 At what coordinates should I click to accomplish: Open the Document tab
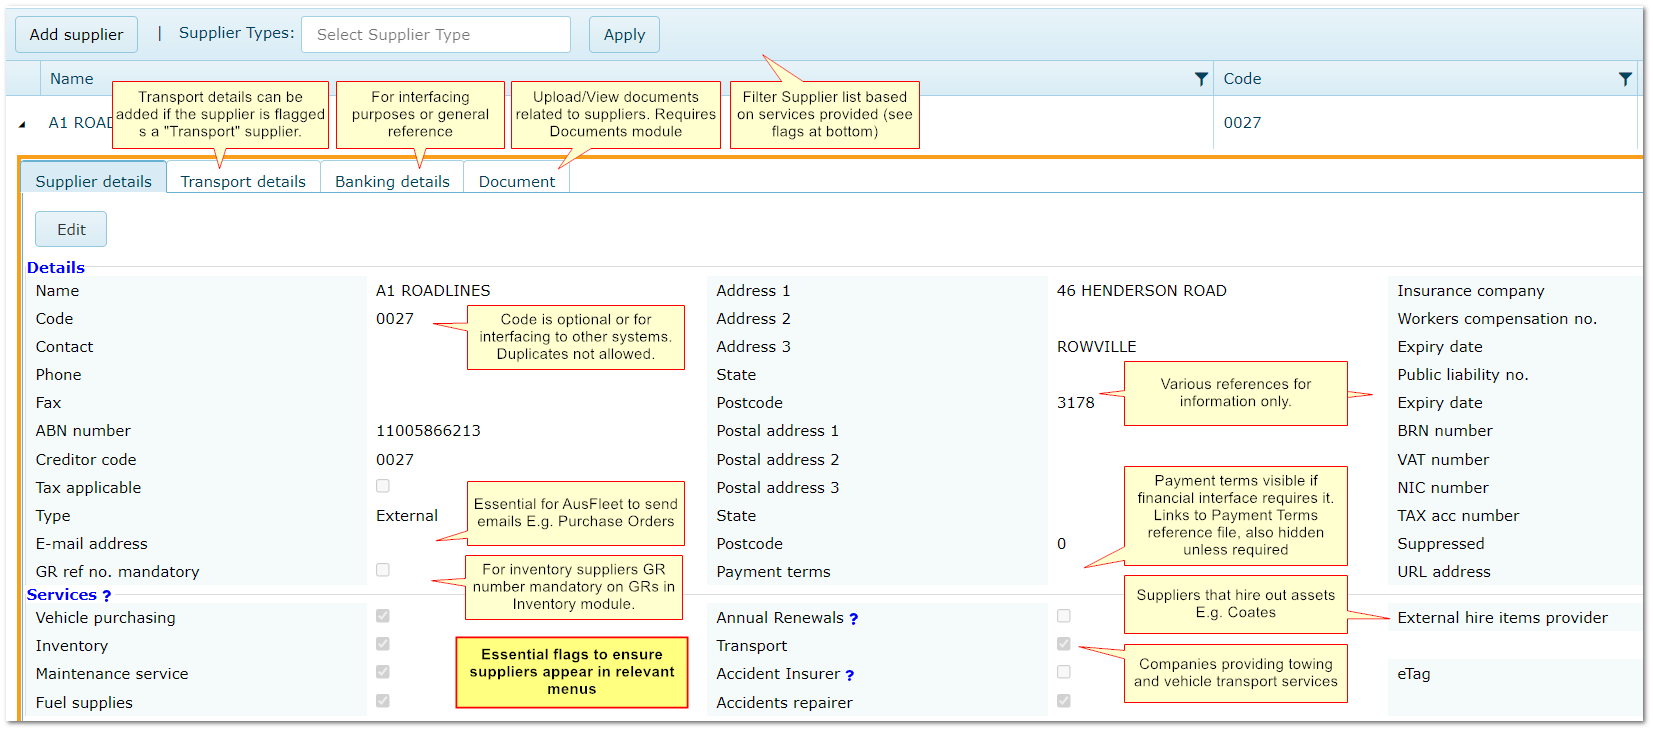(516, 181)
